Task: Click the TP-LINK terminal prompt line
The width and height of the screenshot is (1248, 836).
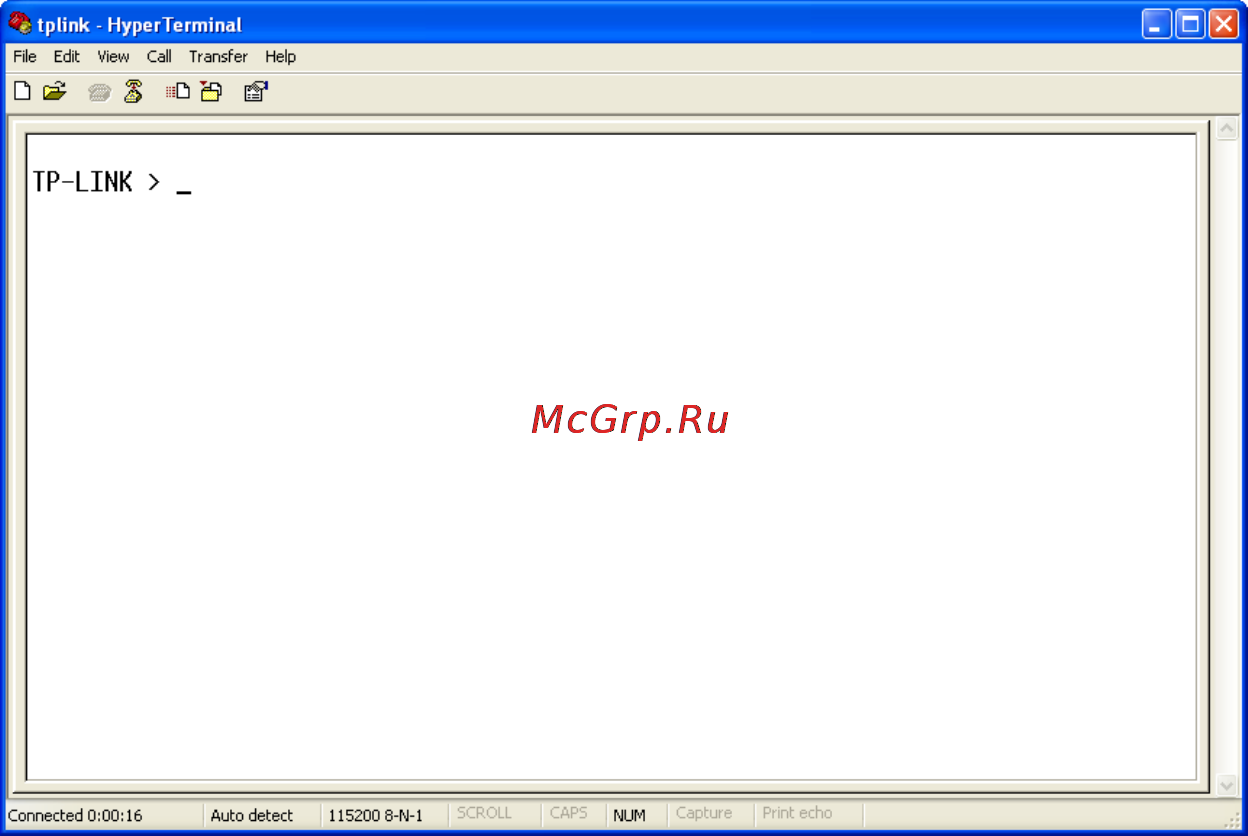Action: point(112,182)
